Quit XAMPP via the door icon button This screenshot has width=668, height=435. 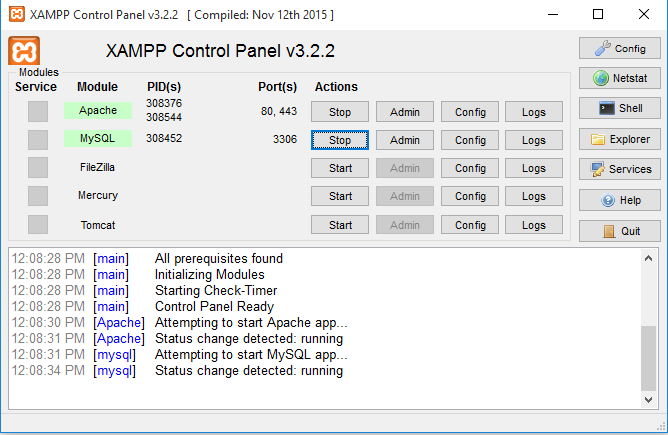pyautogui.click(x=619, y=231)
